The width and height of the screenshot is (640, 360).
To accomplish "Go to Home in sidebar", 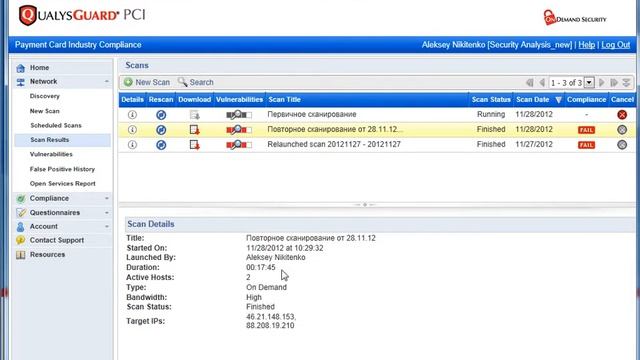I will pyautogui.click(x=39, y=68).
